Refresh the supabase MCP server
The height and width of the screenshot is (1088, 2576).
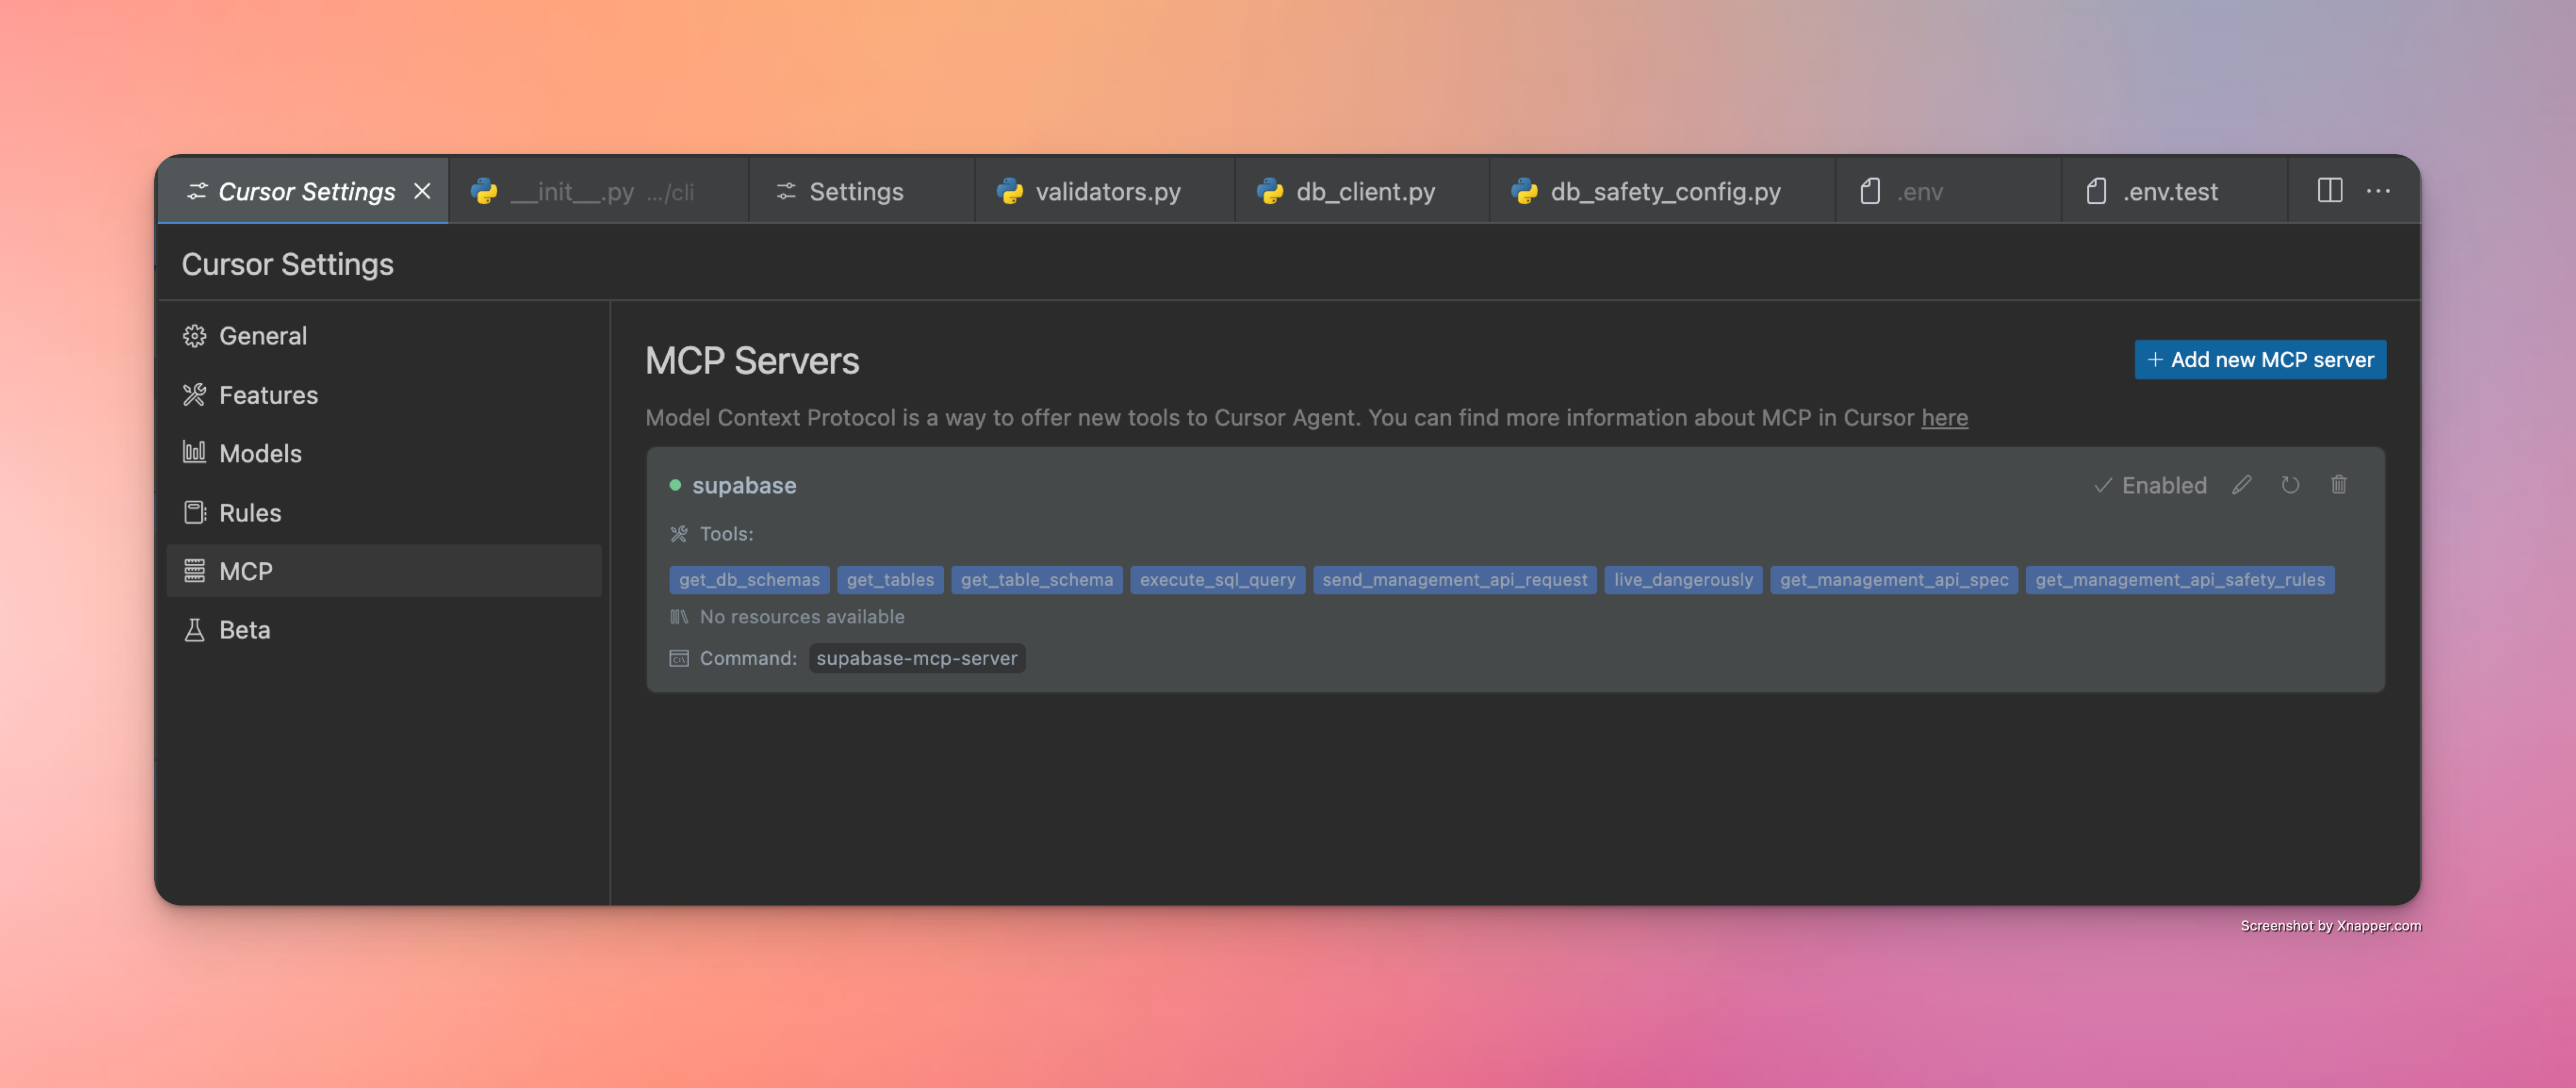coord(2291,485)
